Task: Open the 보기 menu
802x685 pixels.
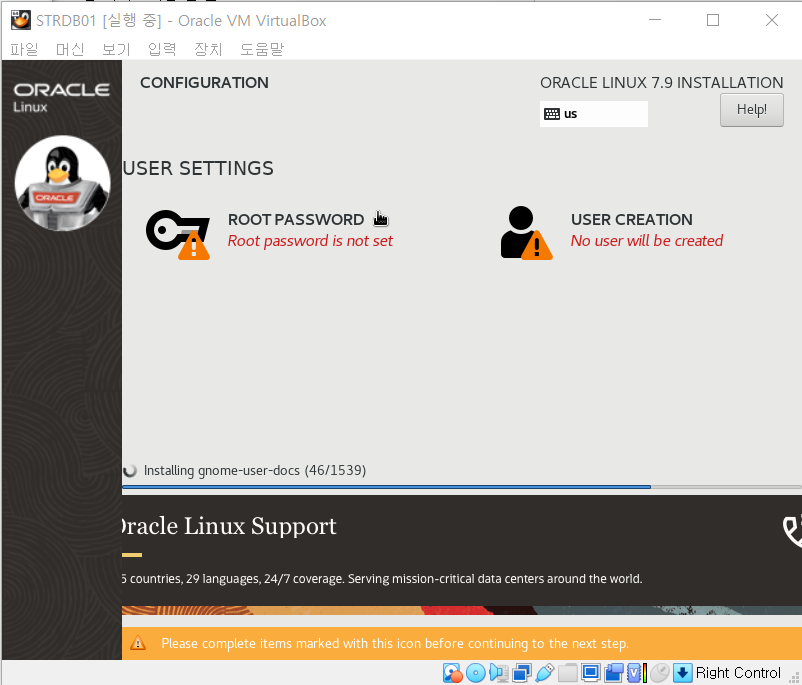Action: pos(116,49)
